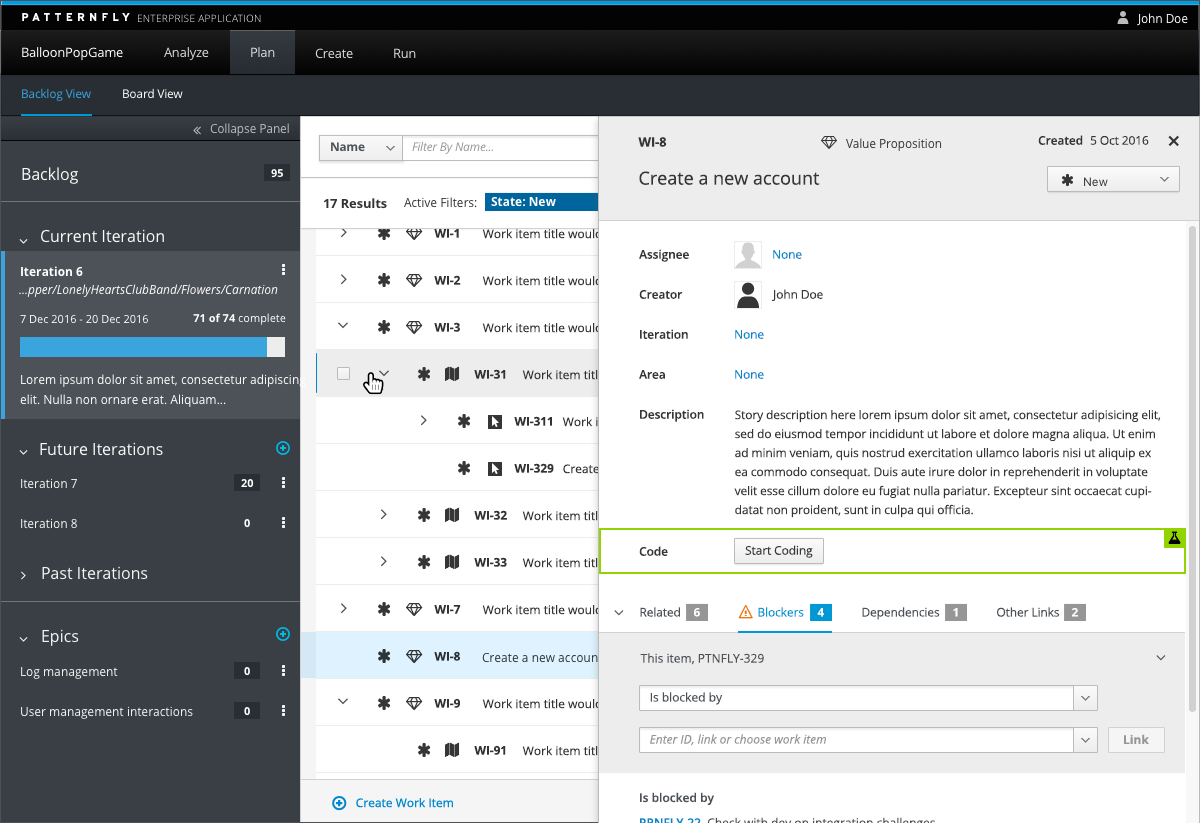The image size is (1200, 823).
Task: Switch to the Related links tab
Action: click(x=673, y=612)
